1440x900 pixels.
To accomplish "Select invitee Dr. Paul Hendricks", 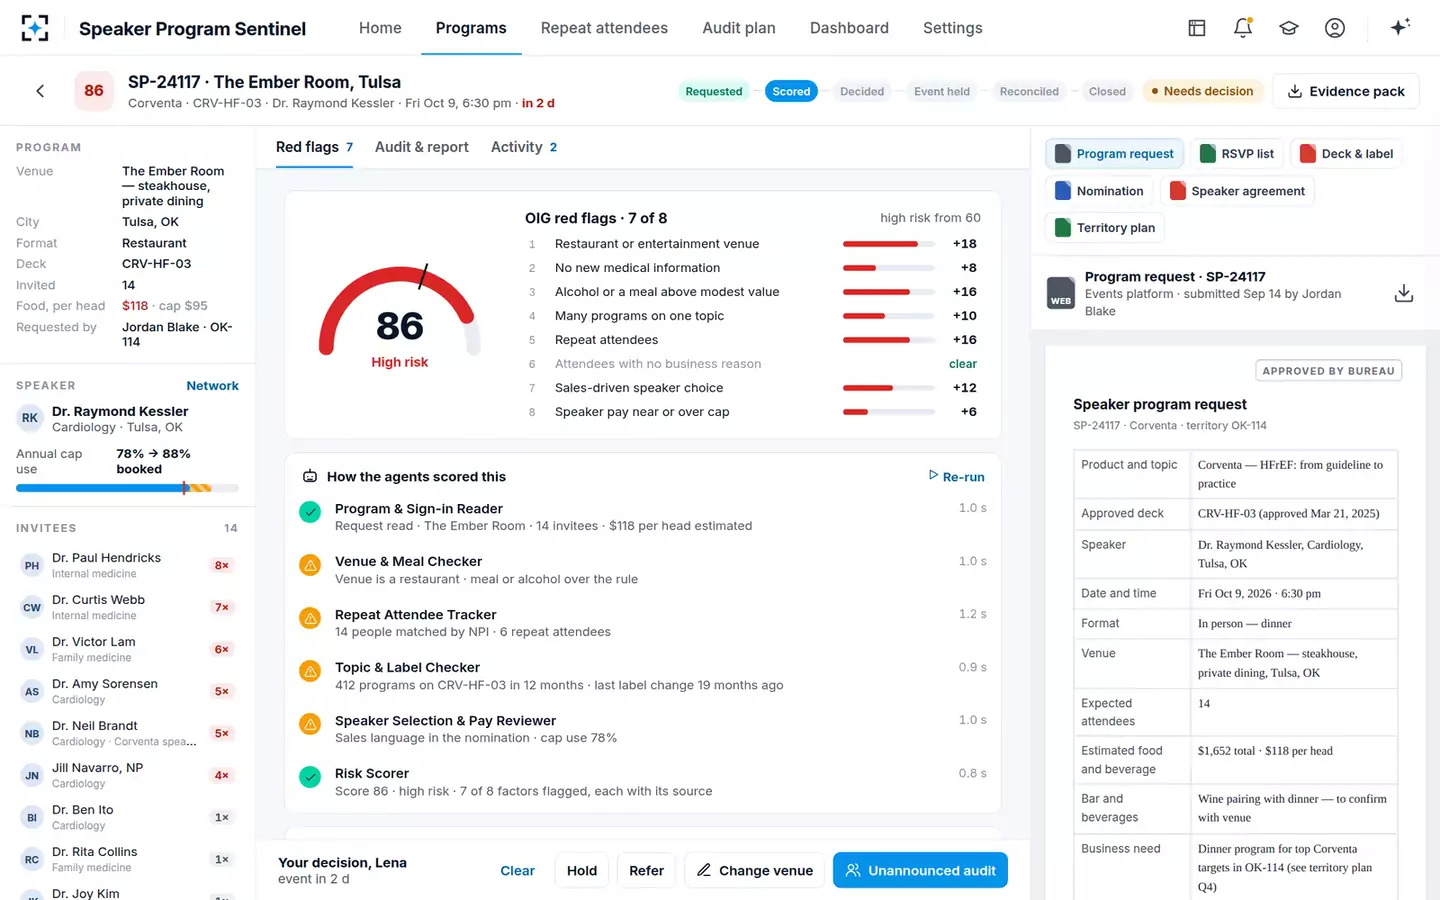I will point(127,565).
